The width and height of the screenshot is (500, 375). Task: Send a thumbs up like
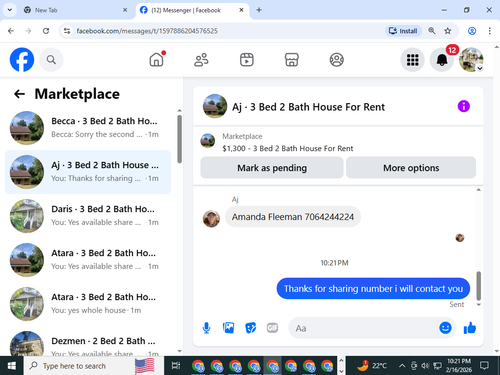pyautogui.click(x=470, y=328)
